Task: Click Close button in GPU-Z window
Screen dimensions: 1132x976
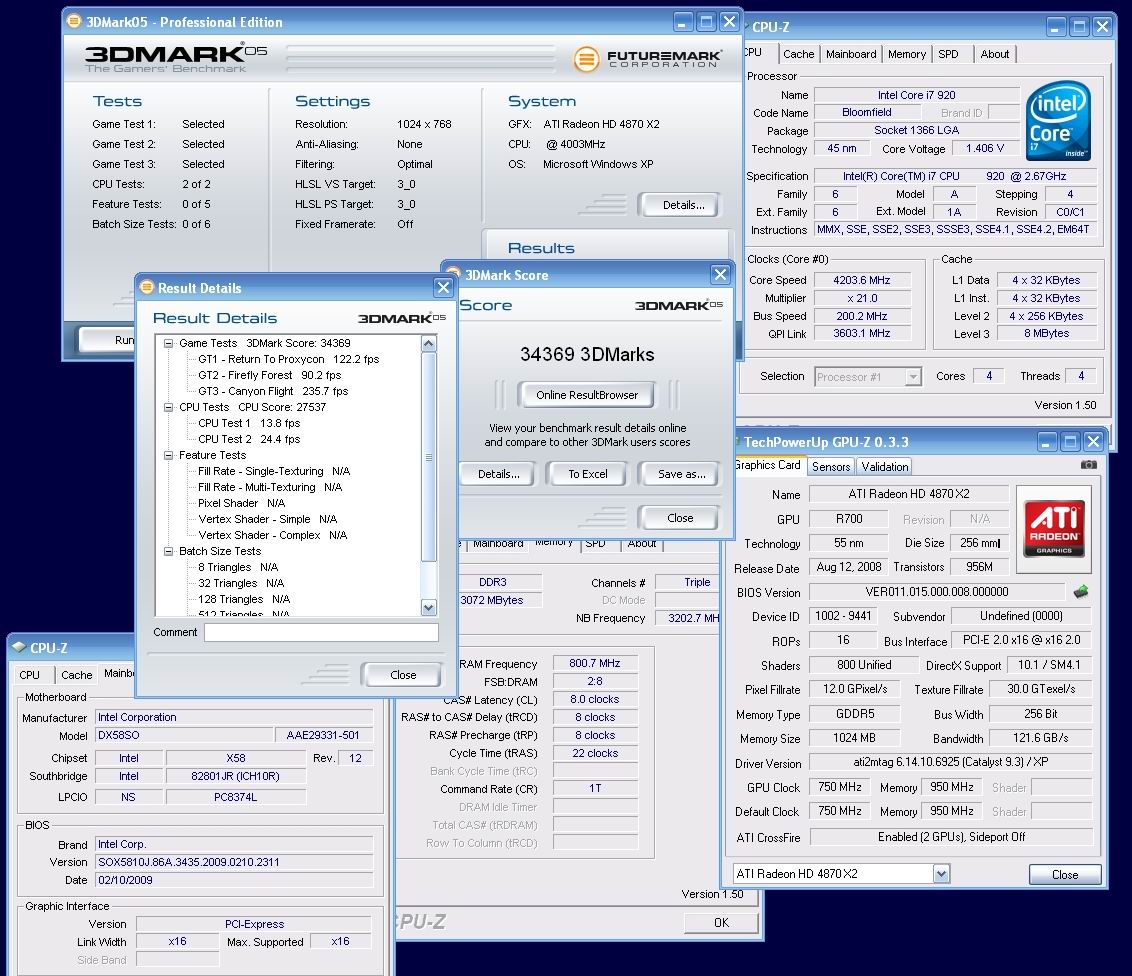Action: coord(1065,875)
